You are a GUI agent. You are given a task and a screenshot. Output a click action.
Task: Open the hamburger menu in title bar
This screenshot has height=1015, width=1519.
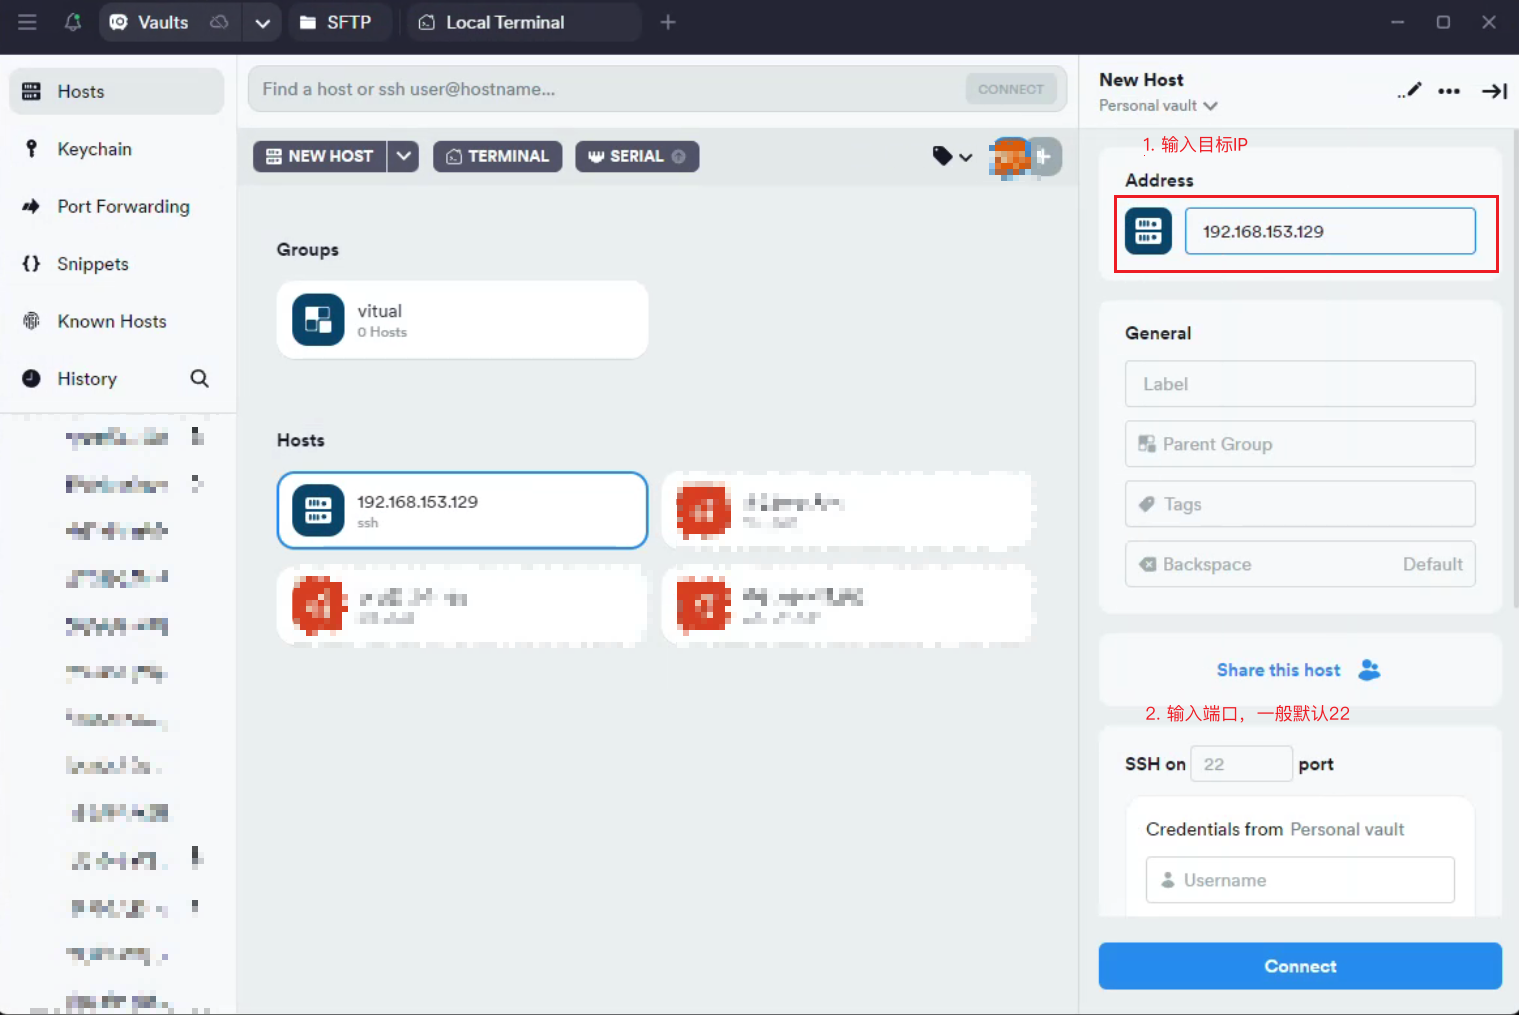point(27,22)
